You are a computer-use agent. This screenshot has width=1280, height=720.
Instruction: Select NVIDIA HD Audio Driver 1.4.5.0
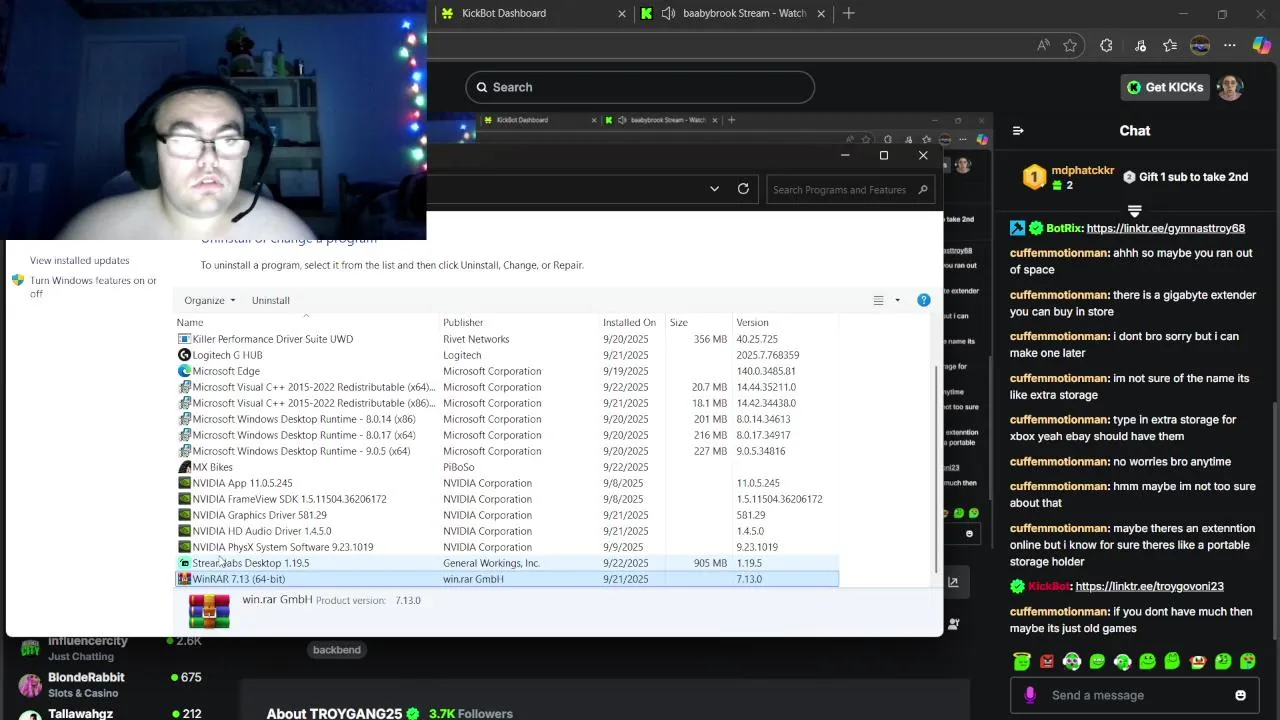(507, 531)
